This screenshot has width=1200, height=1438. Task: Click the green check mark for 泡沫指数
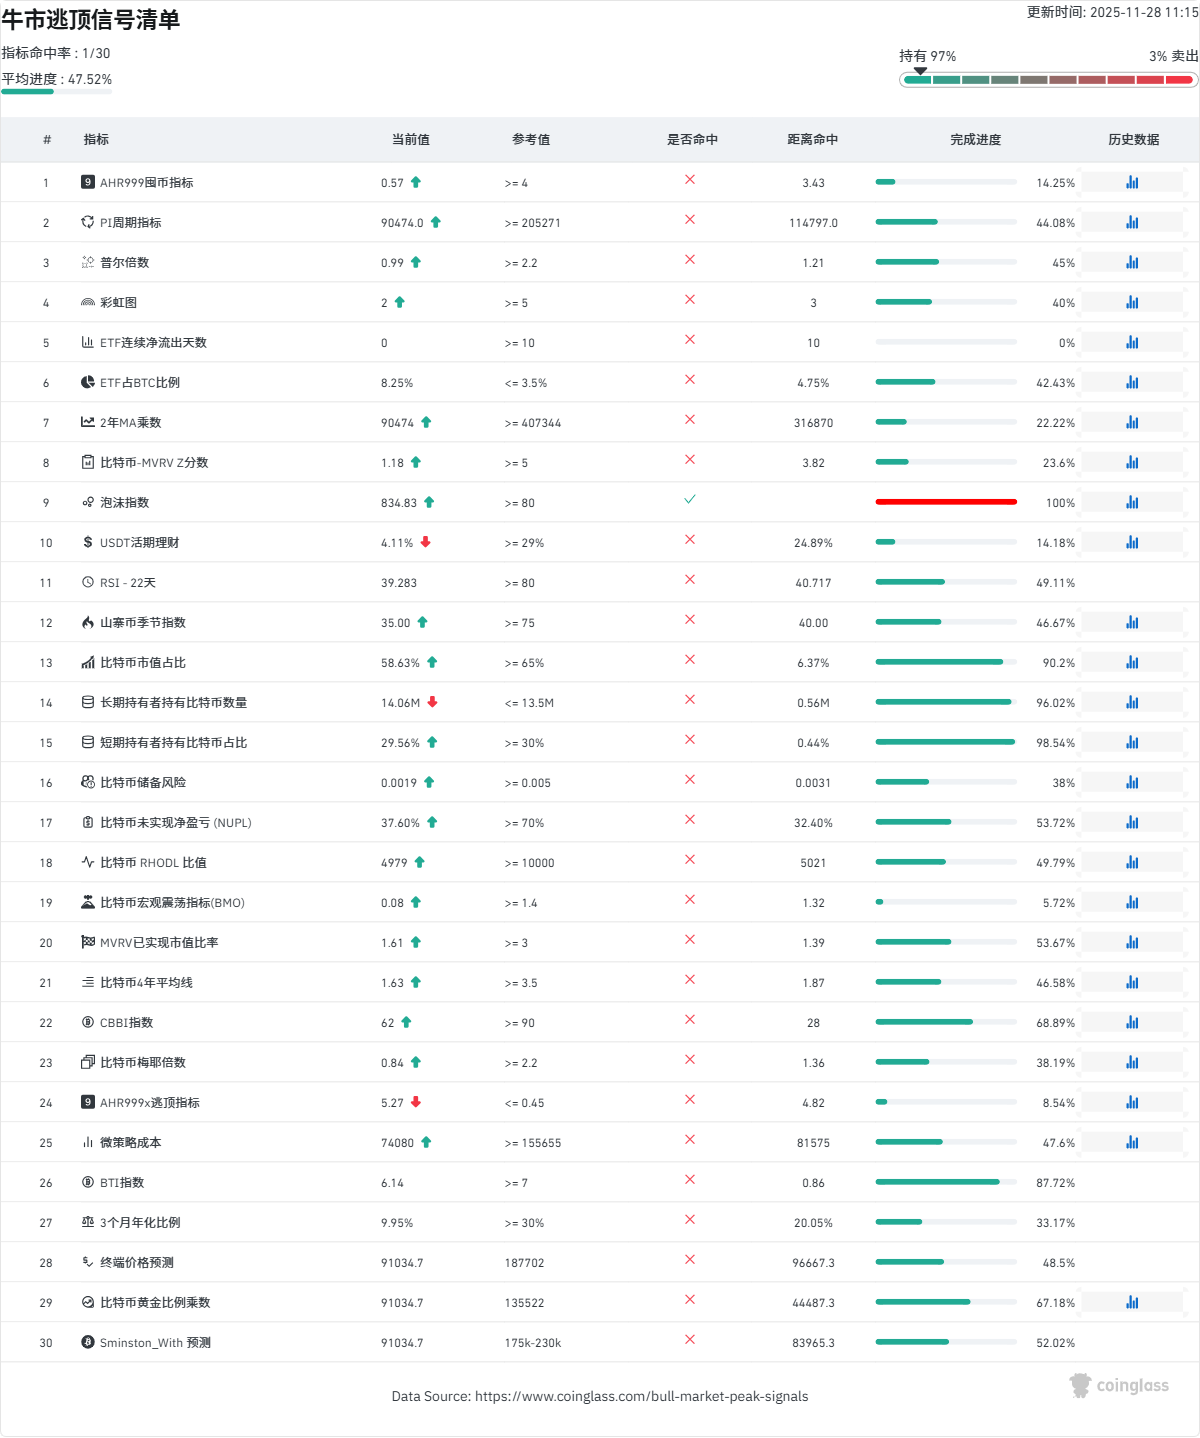[690, 499]
